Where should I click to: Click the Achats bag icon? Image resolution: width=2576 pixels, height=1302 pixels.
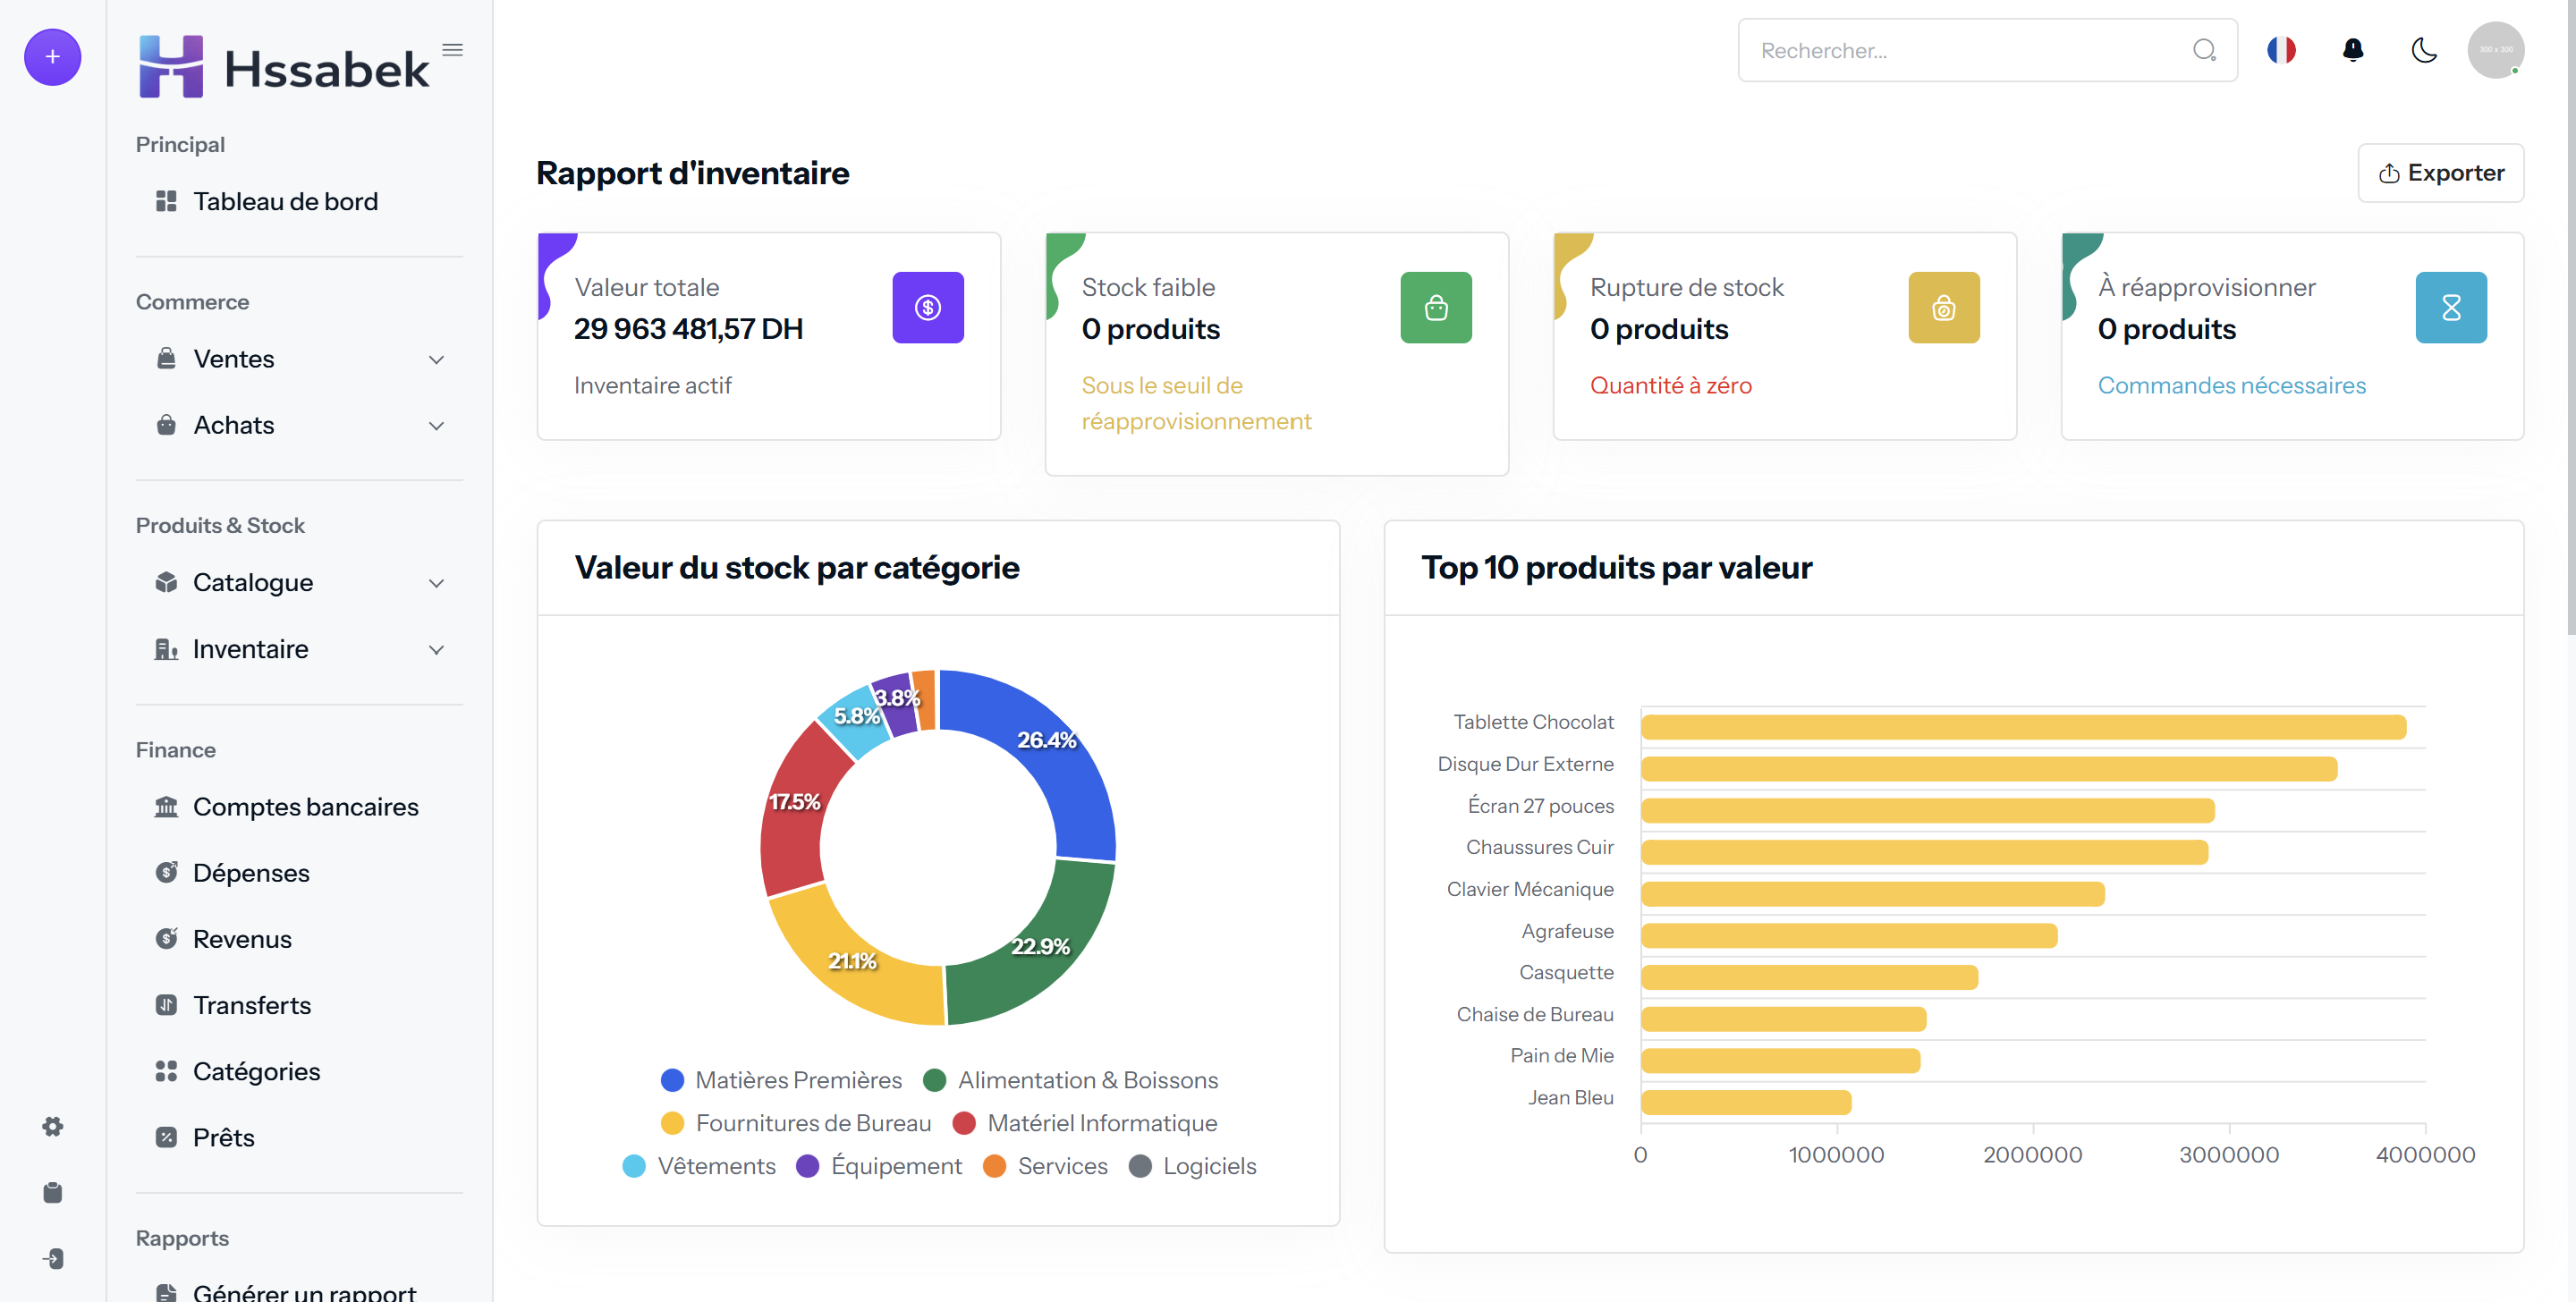166,425
